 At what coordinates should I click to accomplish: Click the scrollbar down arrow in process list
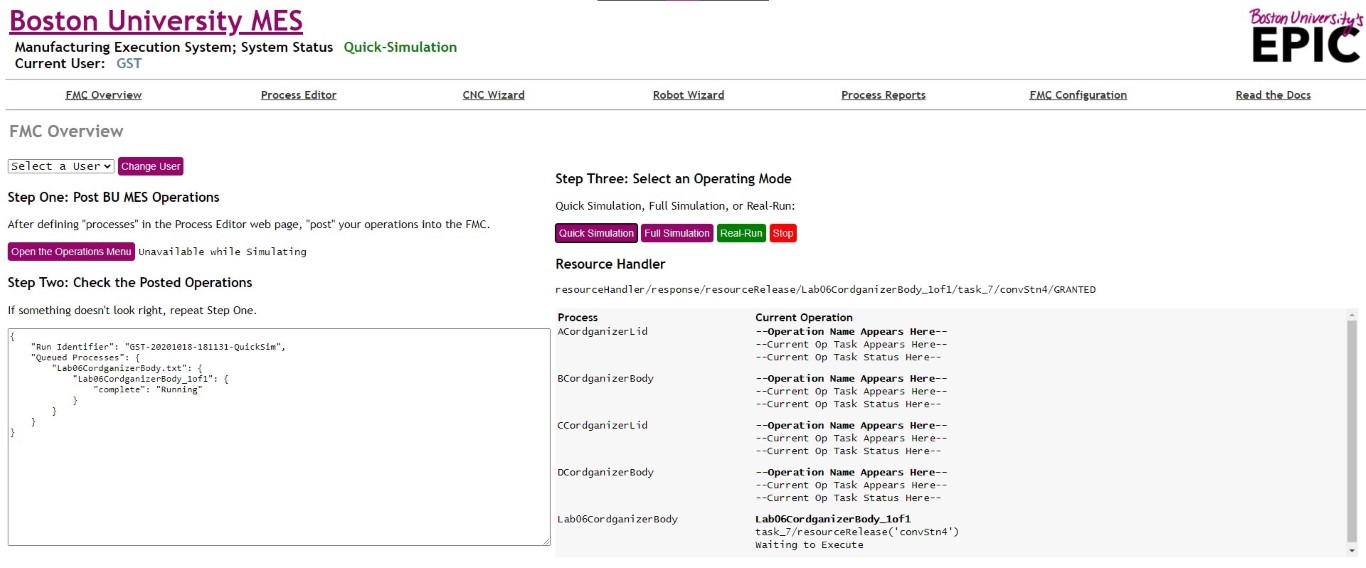[x=1352, y=550]
